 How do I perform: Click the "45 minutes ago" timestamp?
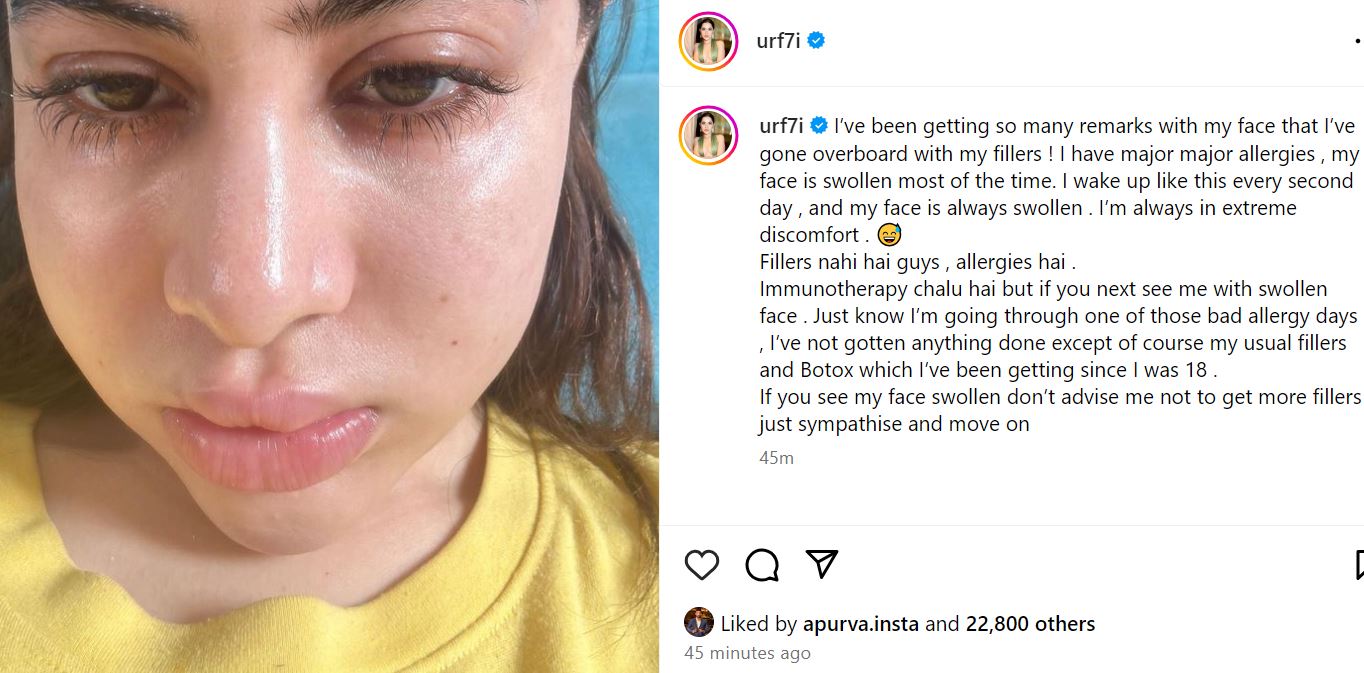click(747, 653)
